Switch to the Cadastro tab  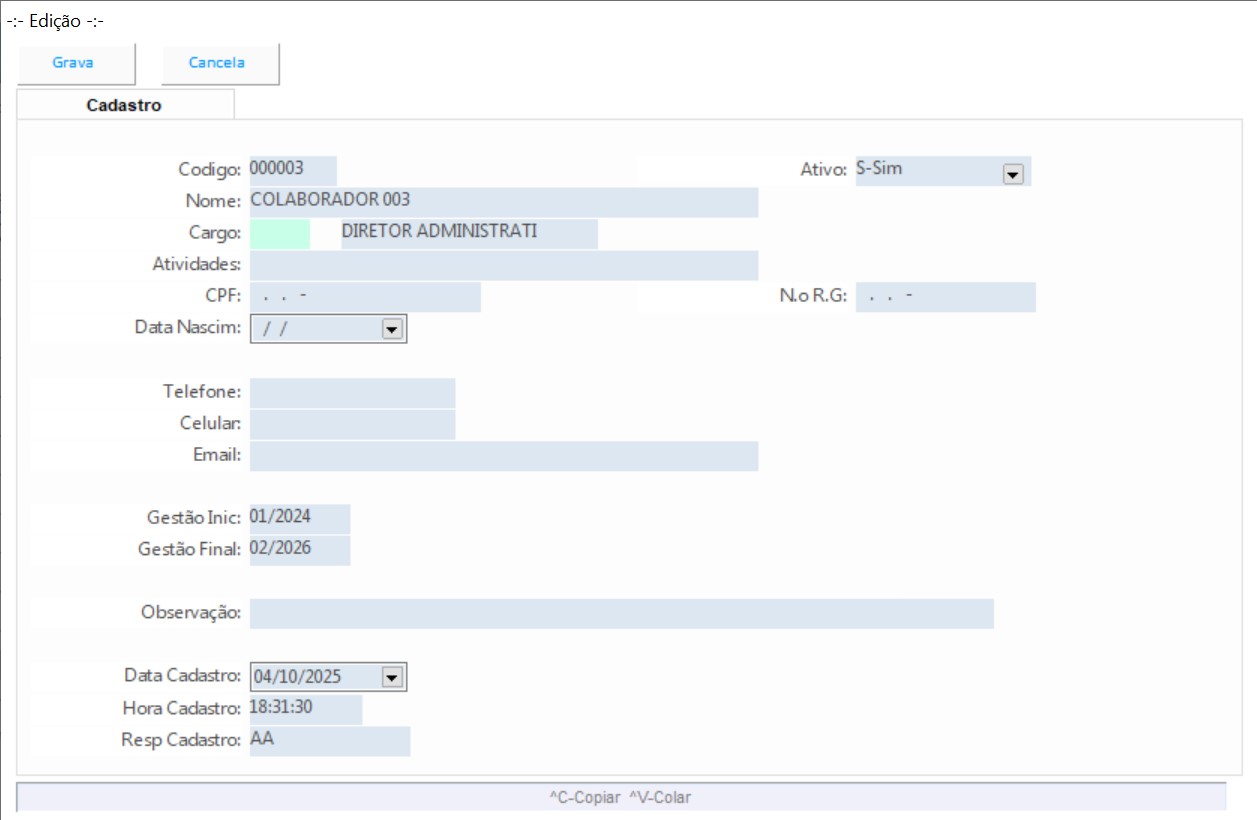click(x=124, y=105)
